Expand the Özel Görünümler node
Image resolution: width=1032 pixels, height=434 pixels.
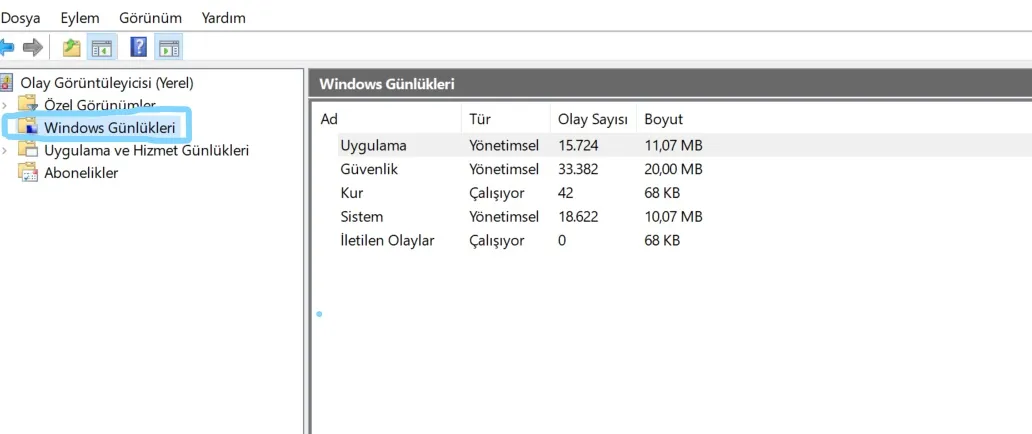click(x=5, y=104)
